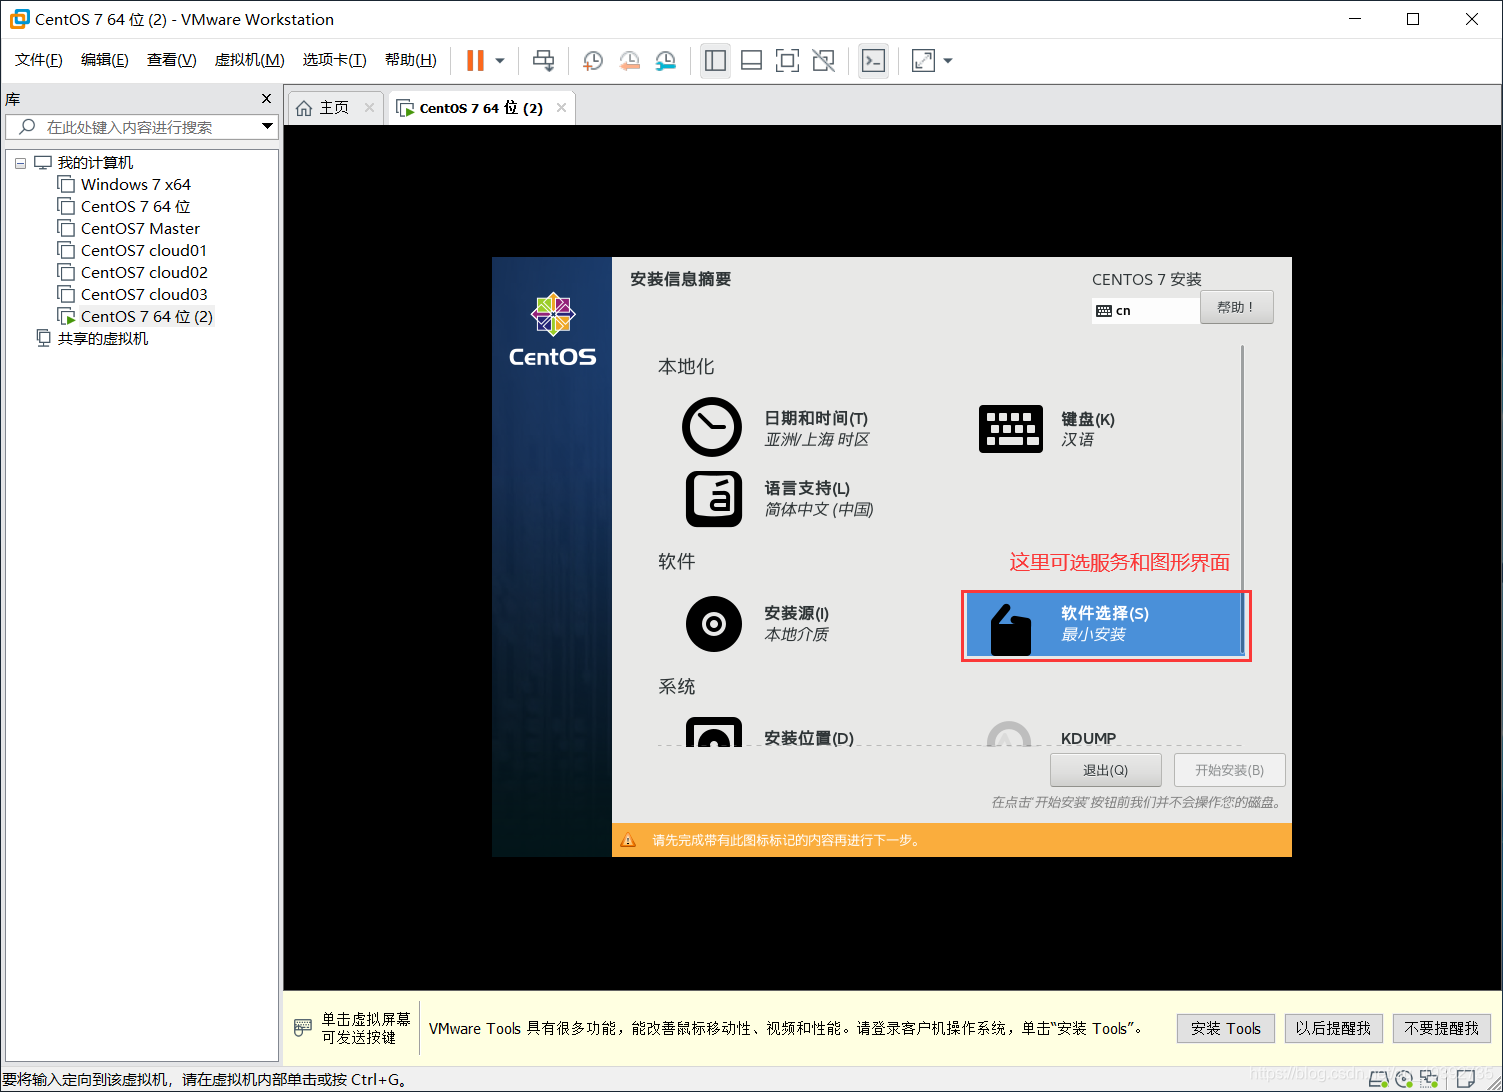This screenshot has width=1503, height=1092.
Task: Click the cn keyboard layout indicator
Action: [x=1145, y=311]
